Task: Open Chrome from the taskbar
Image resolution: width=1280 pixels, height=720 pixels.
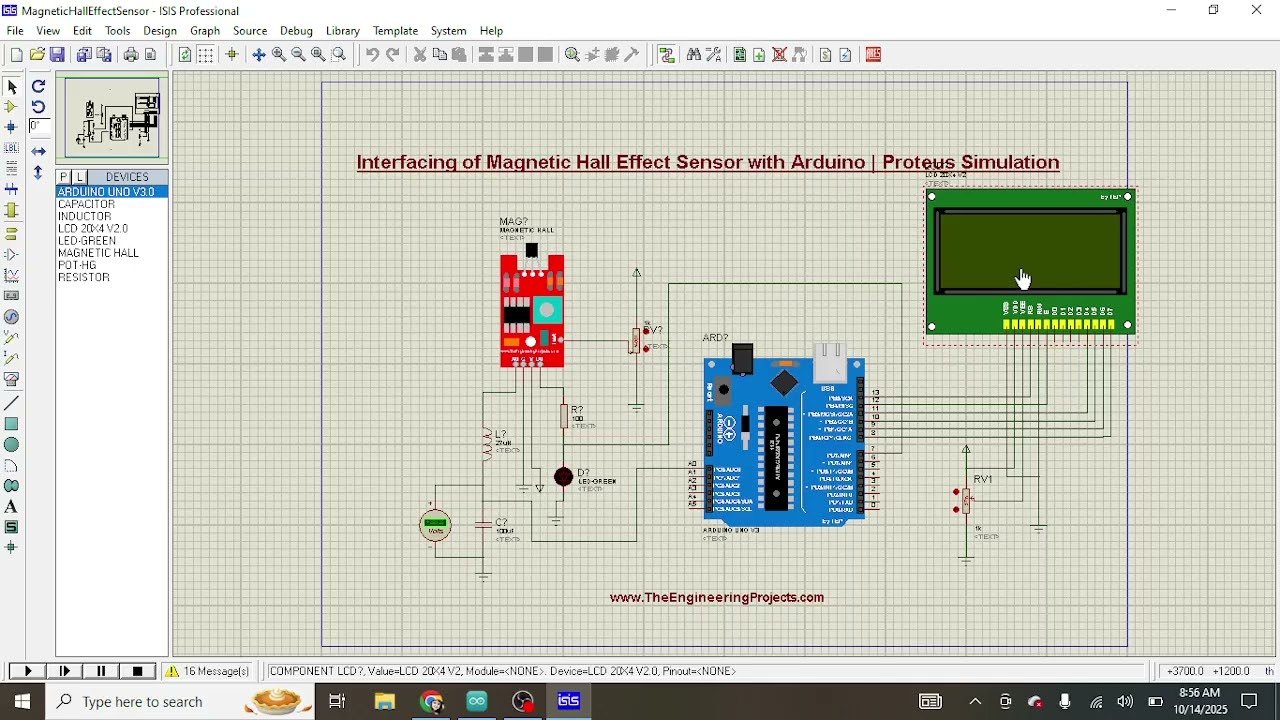Action: [x=432, y=702]
